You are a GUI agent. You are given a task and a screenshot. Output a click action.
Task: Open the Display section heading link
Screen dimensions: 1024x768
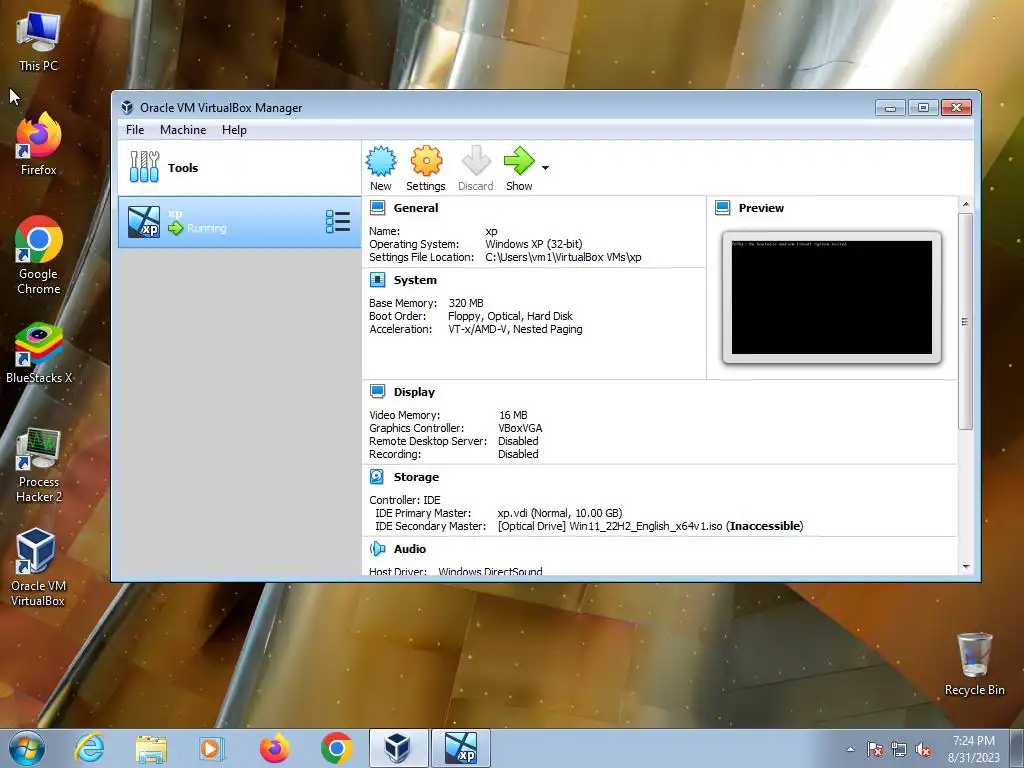pos(414,392)
